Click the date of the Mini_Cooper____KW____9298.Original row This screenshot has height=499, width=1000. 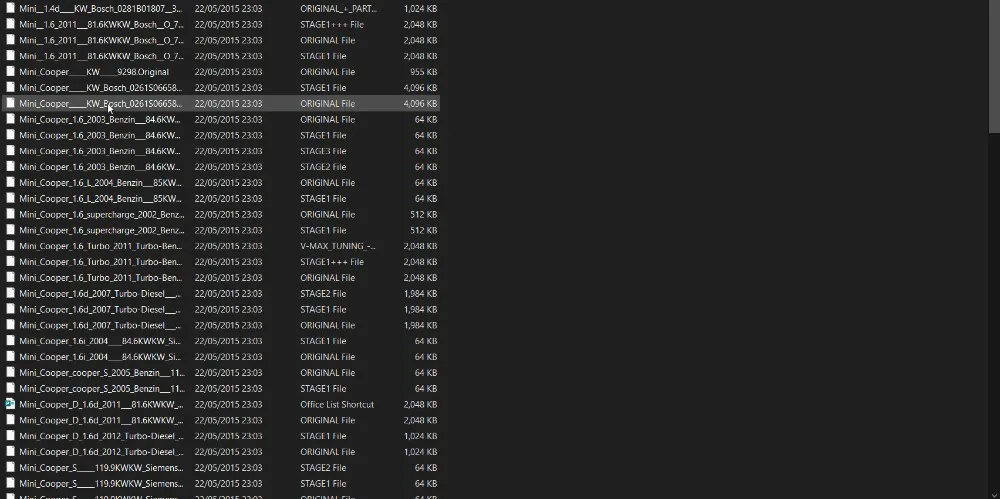(228, 72)
